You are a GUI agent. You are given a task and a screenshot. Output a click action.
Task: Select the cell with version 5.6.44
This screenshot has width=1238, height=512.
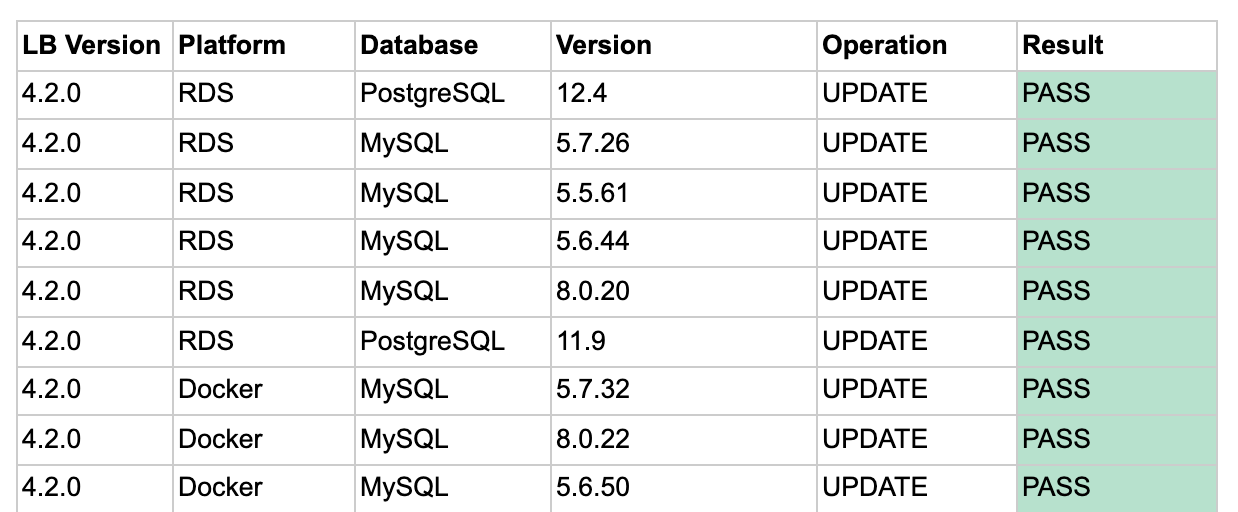pyautogui.click(x=684, y=242)
